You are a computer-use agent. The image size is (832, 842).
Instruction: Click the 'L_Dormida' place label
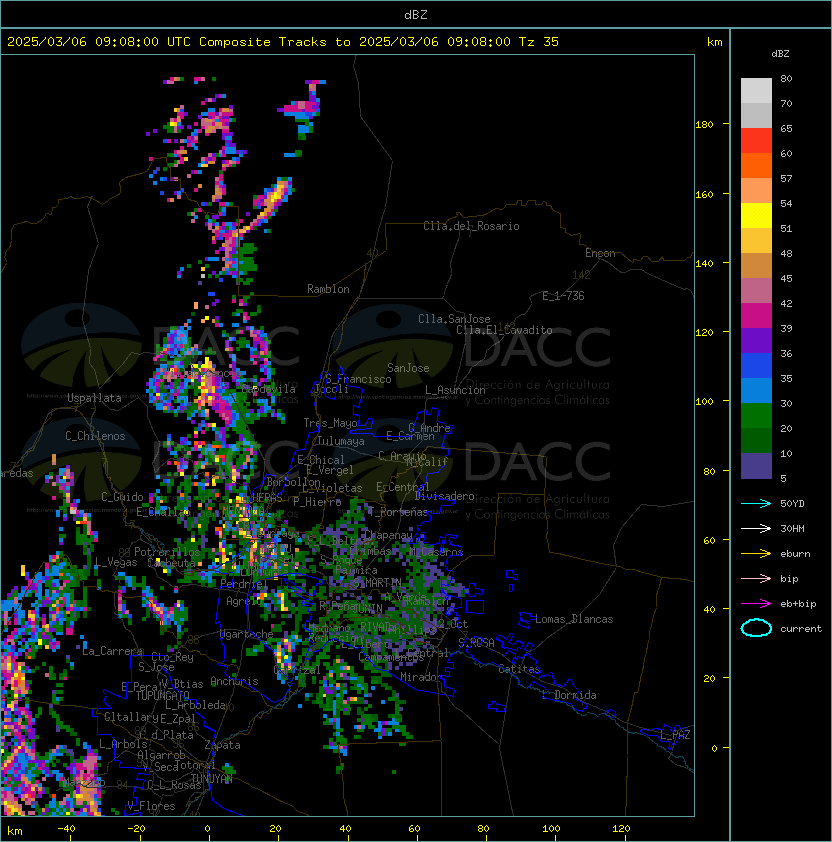[569, 695]
